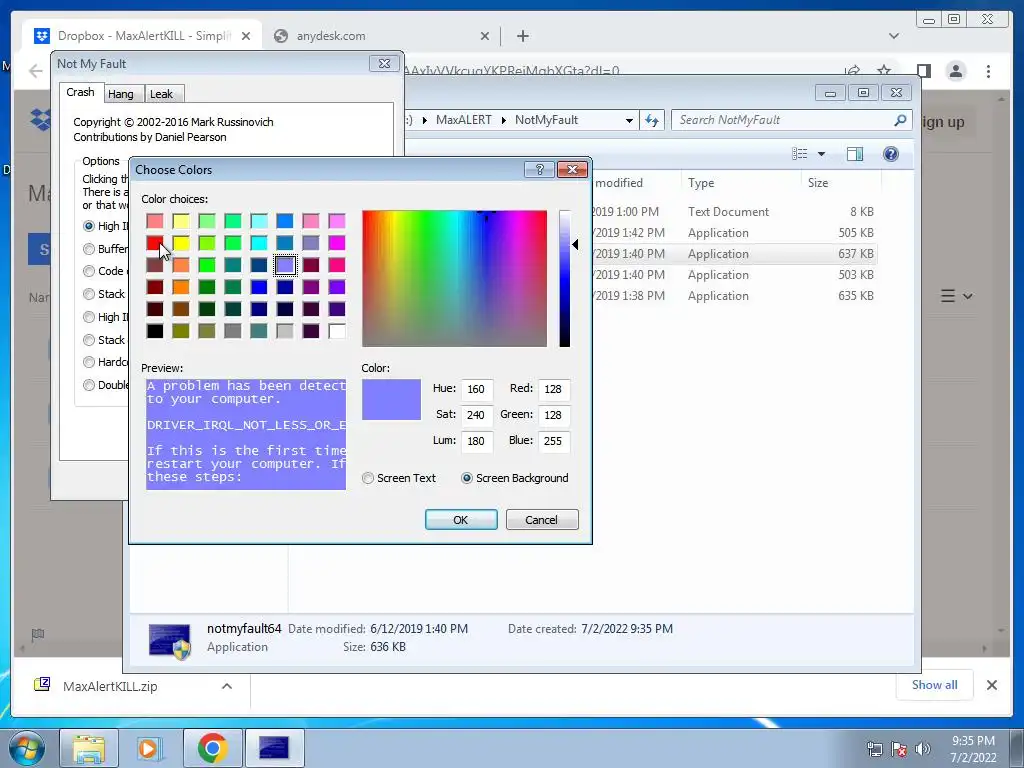
Task: Select Hardcoded breakpoint radio option
Action: [89, 362]
